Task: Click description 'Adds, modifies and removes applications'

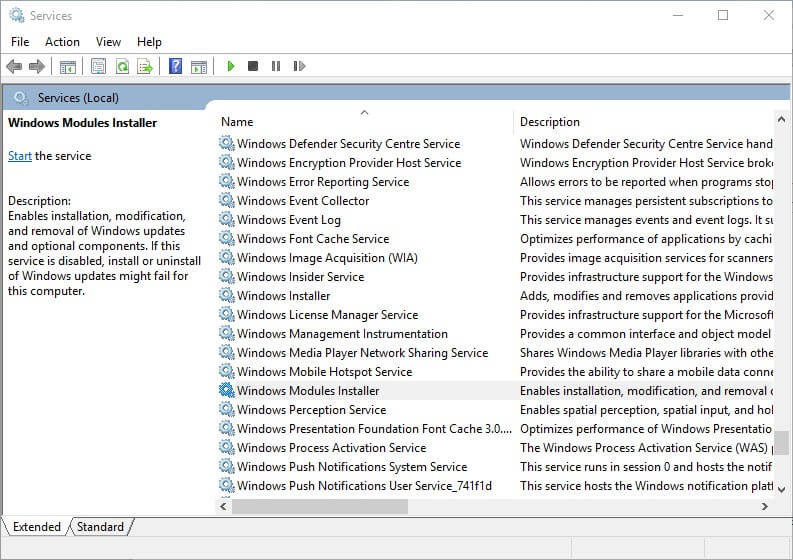Action: [646, 295]
